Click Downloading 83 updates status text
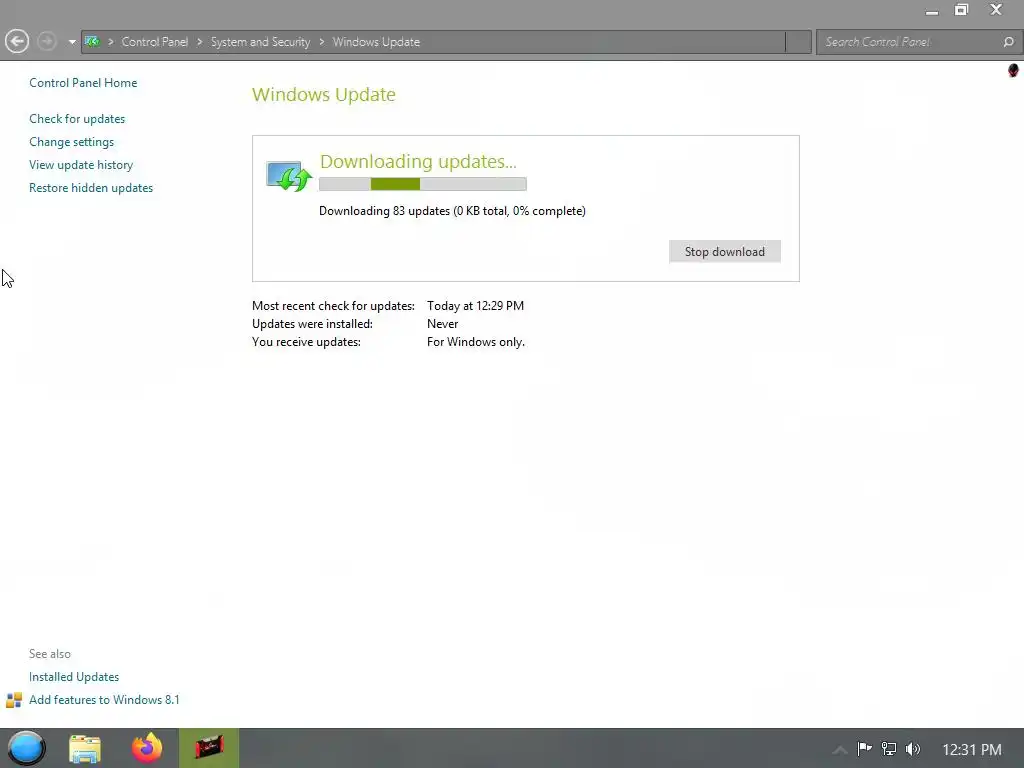 pos(452,211)
